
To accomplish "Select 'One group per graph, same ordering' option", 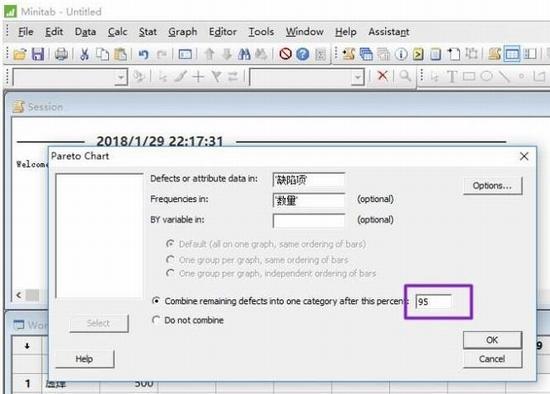I will (170, 260).
